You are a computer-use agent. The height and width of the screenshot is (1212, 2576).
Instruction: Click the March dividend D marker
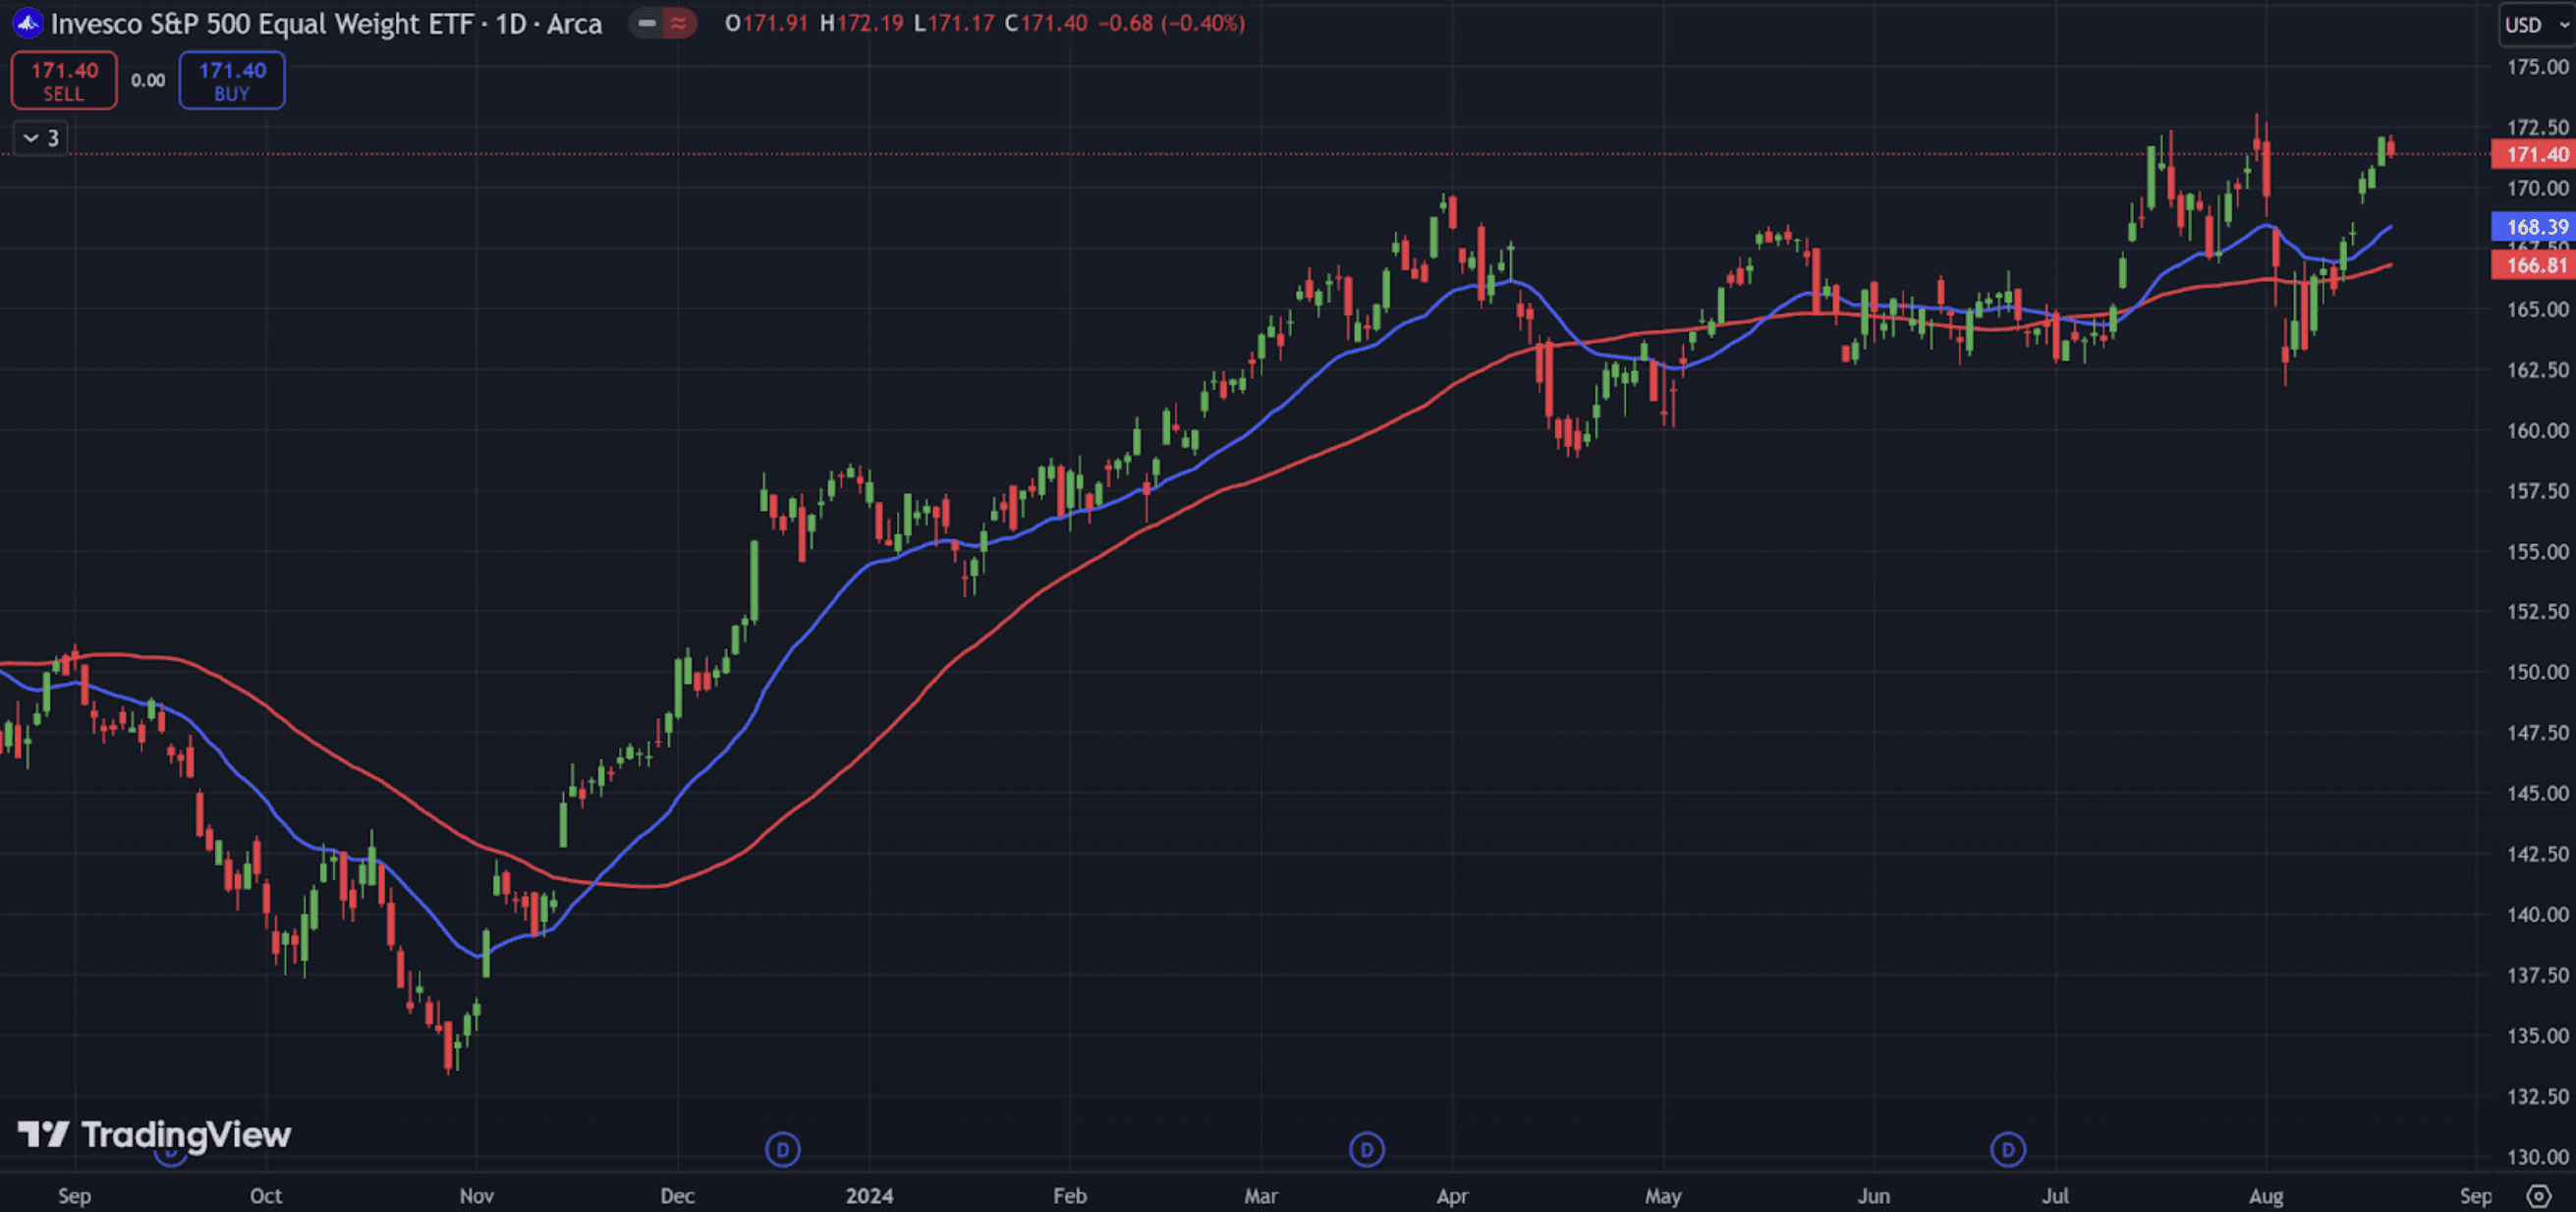1366,1149
